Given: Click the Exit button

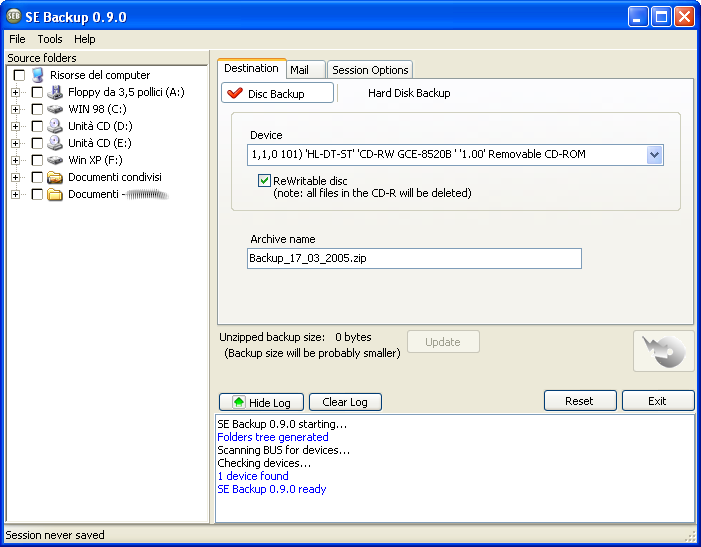Looking at the screenshot, I should (x=658, y=401).
